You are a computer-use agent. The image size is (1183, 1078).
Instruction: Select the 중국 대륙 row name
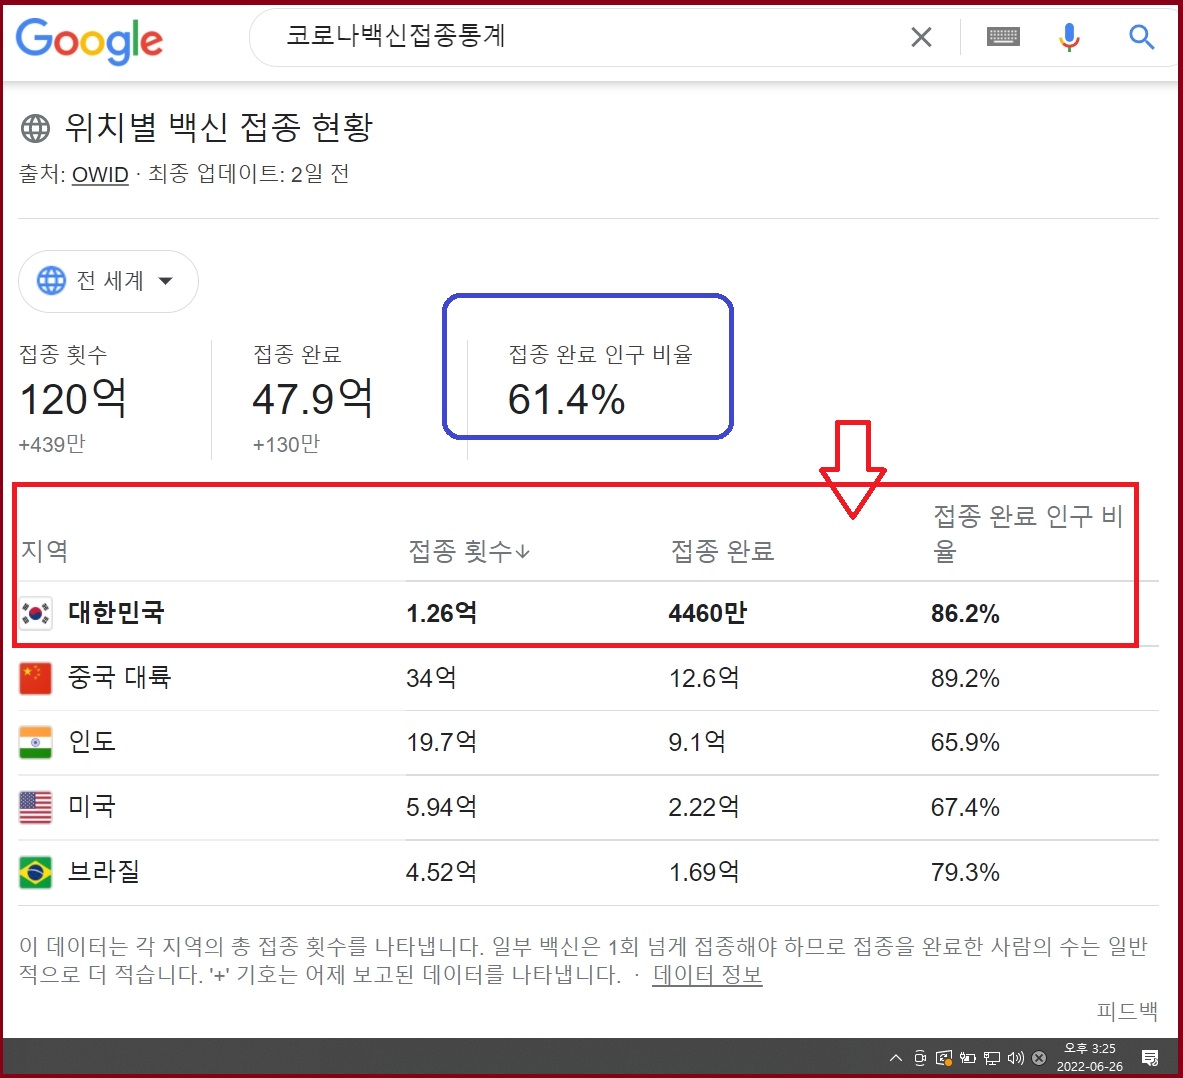pyautogui.click(x=119, y=677)
